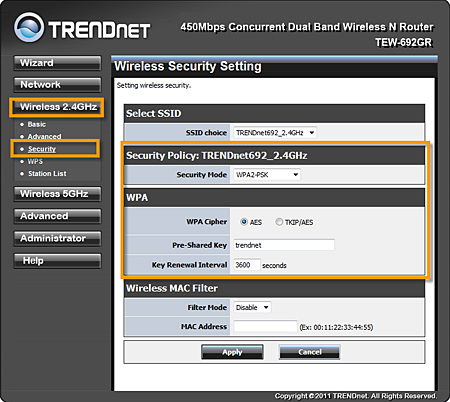Open the Wireless 5GHz menu section
This screenshot has width=450, height=402.
(x=57, y=194)
